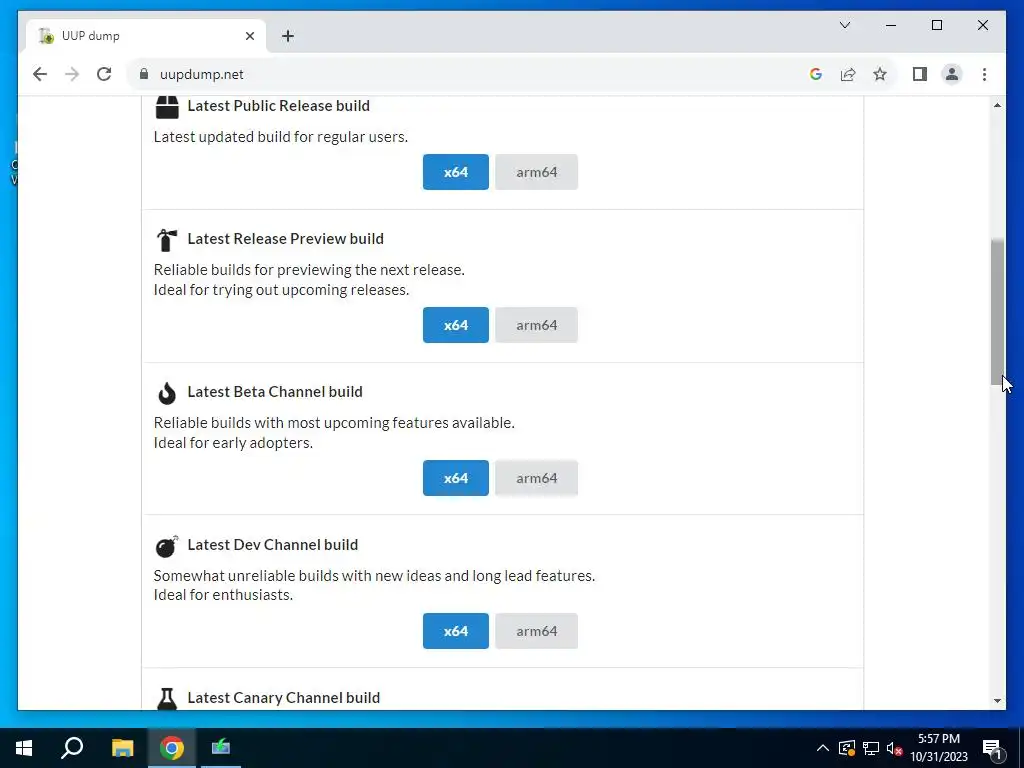Click the scrollbar up arrow
The image size is (1024, 768).
pos(997,105)
